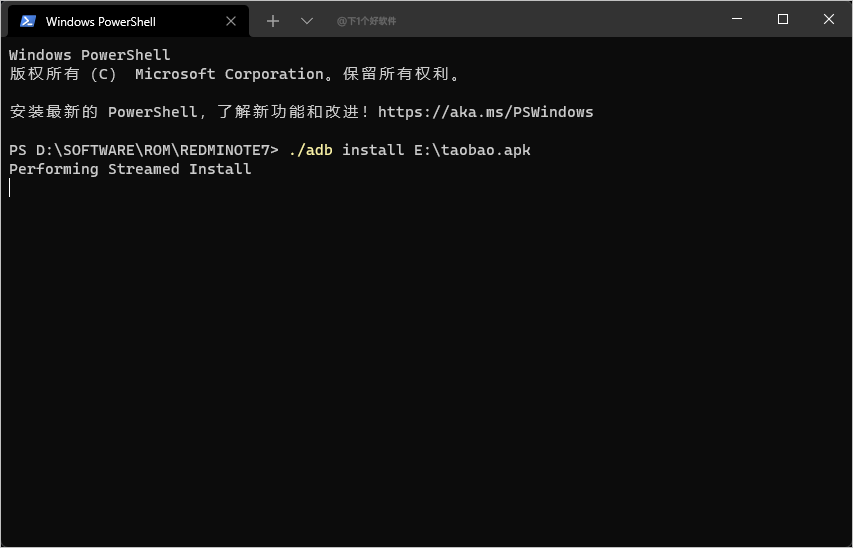The image size is (853, 548).
Task: Open a new tab with the plus button
Action: click(273, 21)
